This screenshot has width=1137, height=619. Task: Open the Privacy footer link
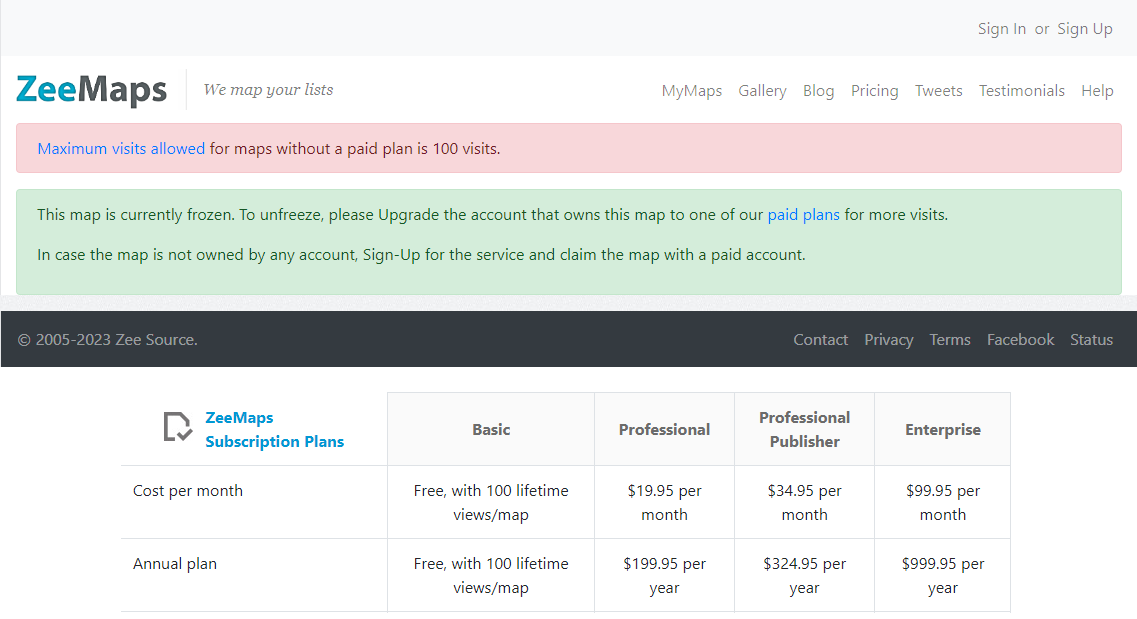tap(888, 339)
